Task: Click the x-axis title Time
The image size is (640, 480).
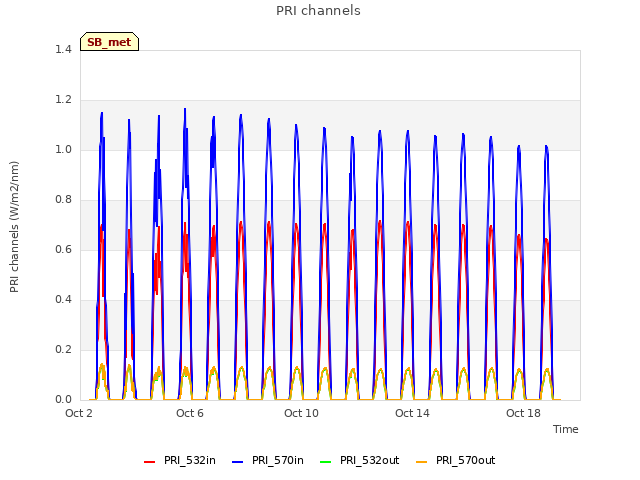Action: point(566,429)
